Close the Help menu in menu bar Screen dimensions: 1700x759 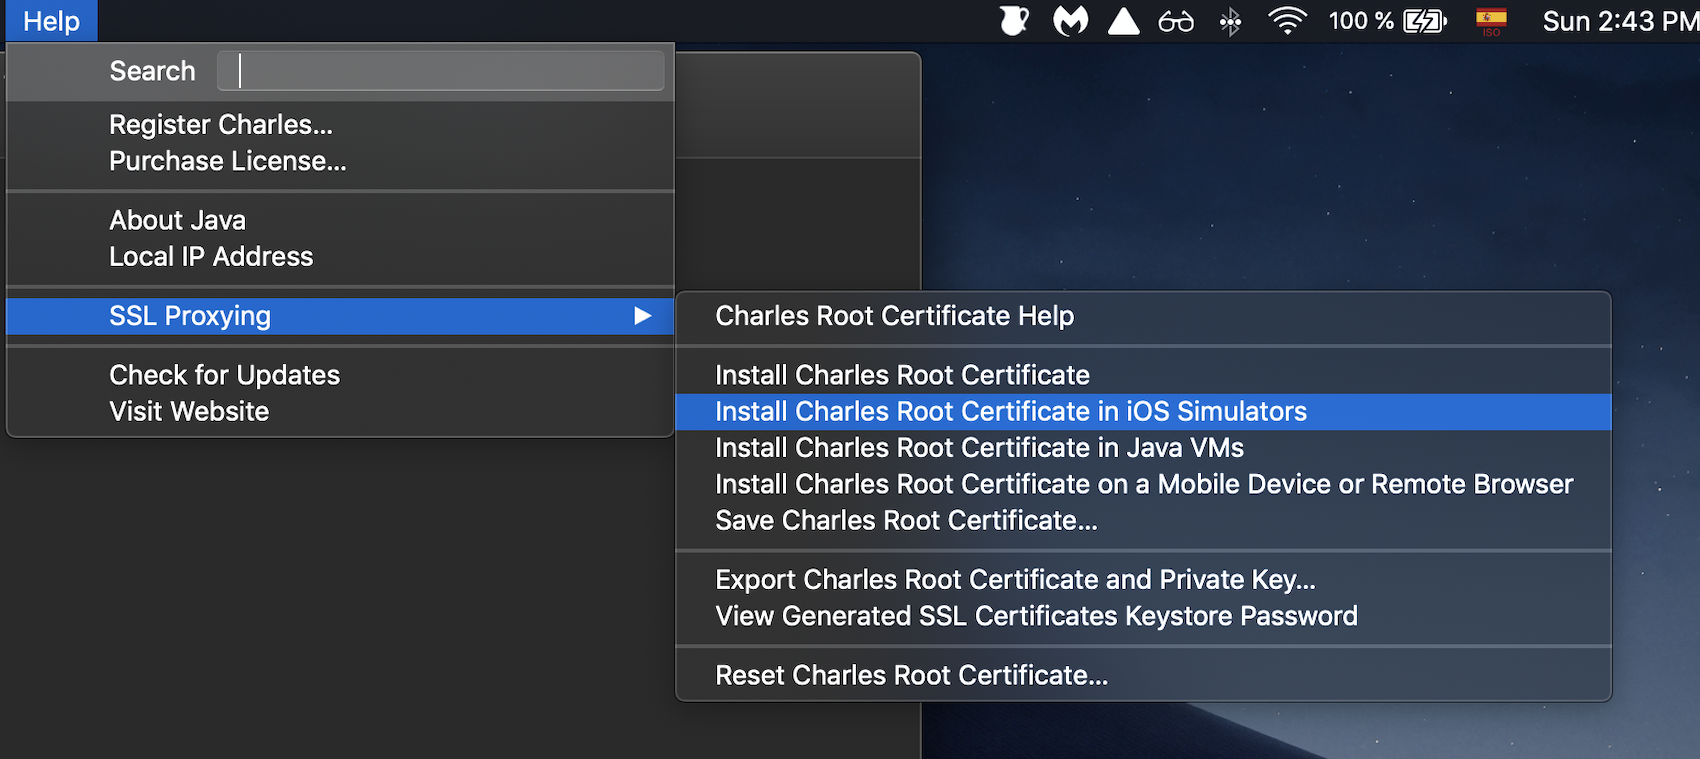[52, 21]
